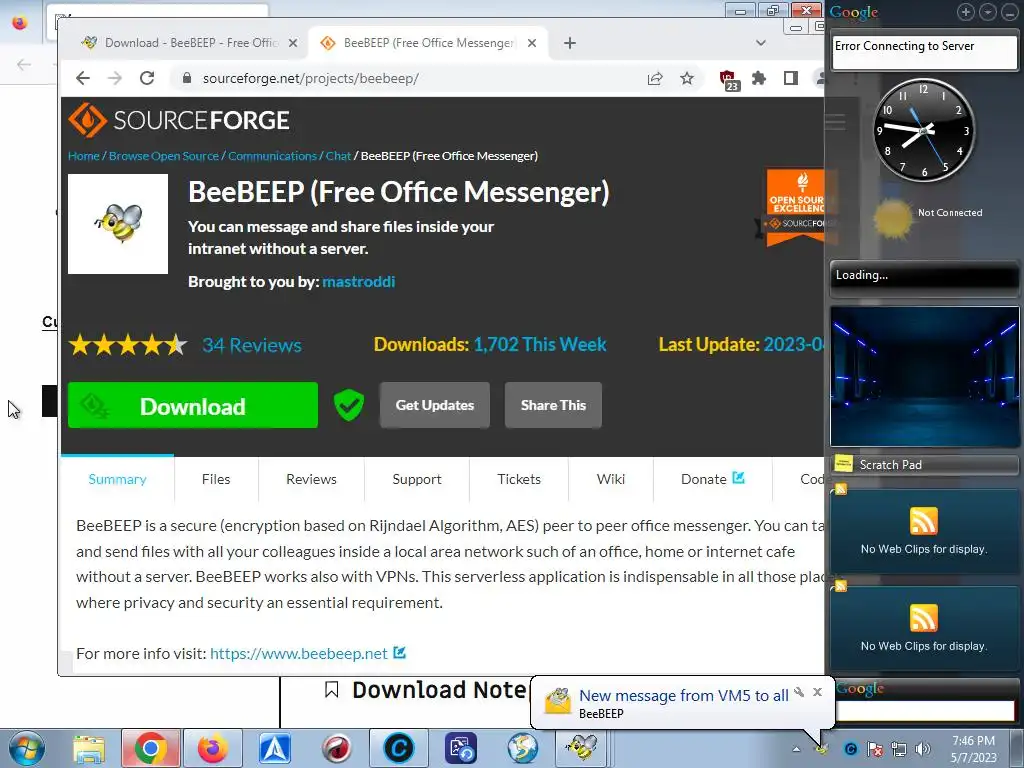The image size is (1024, 768).
Task: Open the Scratch Pad gadget
Action: [x=924, y=464]
